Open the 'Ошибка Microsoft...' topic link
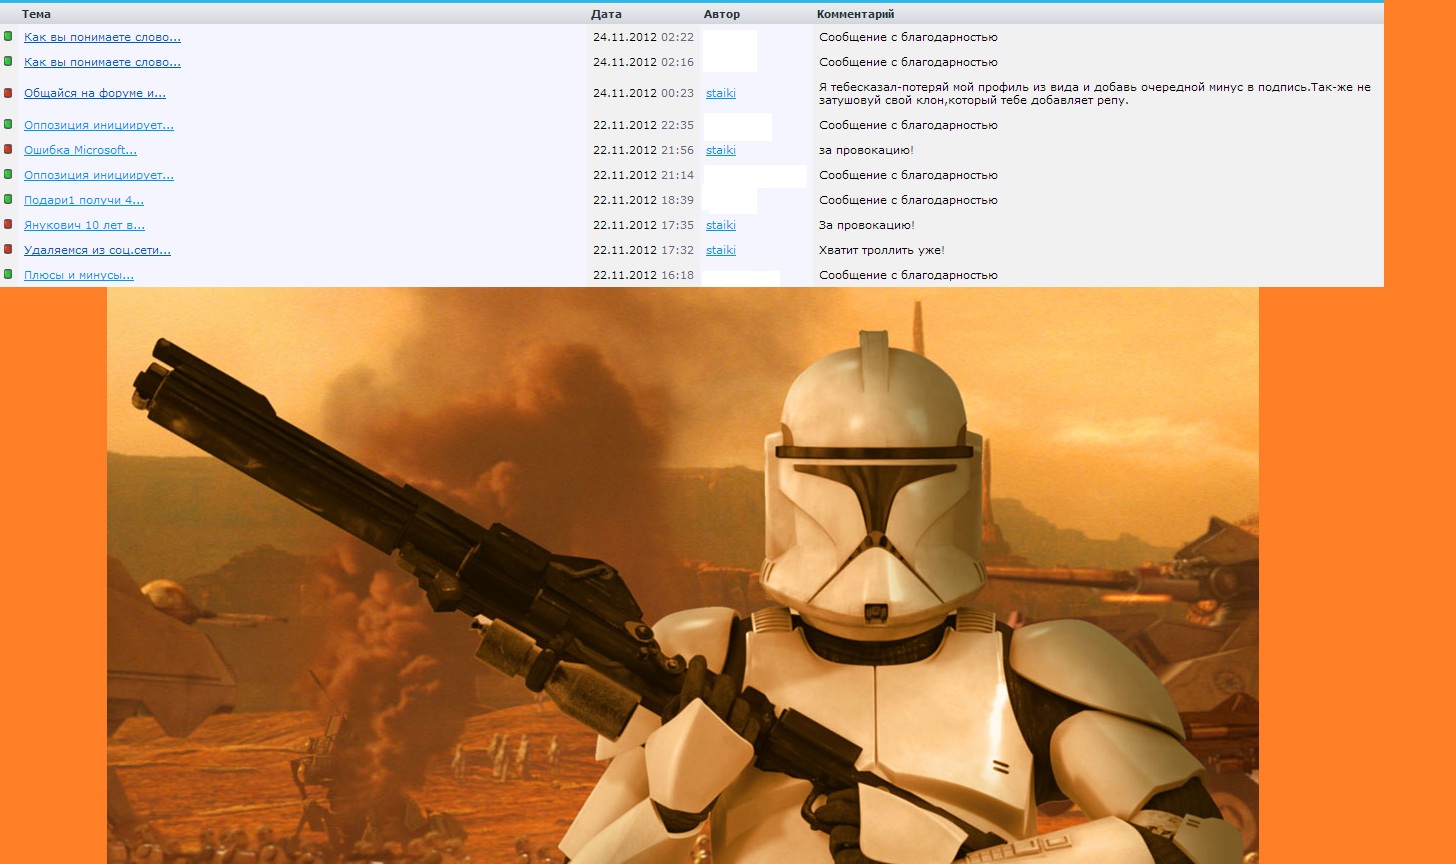Viewport: 1456px width, 864px height. point(80,150)
